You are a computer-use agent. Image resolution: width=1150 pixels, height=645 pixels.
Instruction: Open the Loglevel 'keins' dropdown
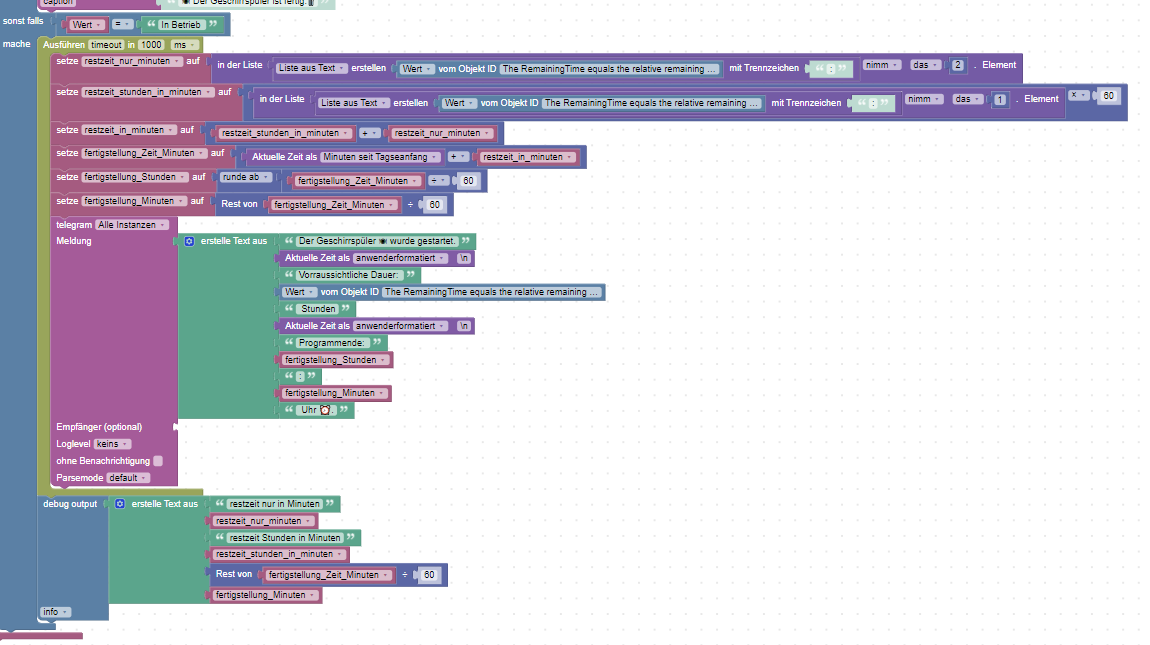pos(112,444)
